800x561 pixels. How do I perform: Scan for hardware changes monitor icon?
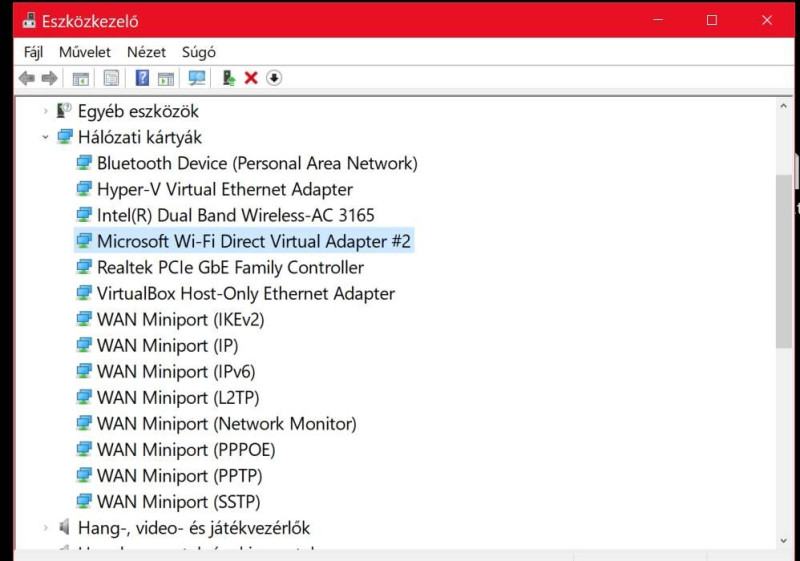(197, 78)
